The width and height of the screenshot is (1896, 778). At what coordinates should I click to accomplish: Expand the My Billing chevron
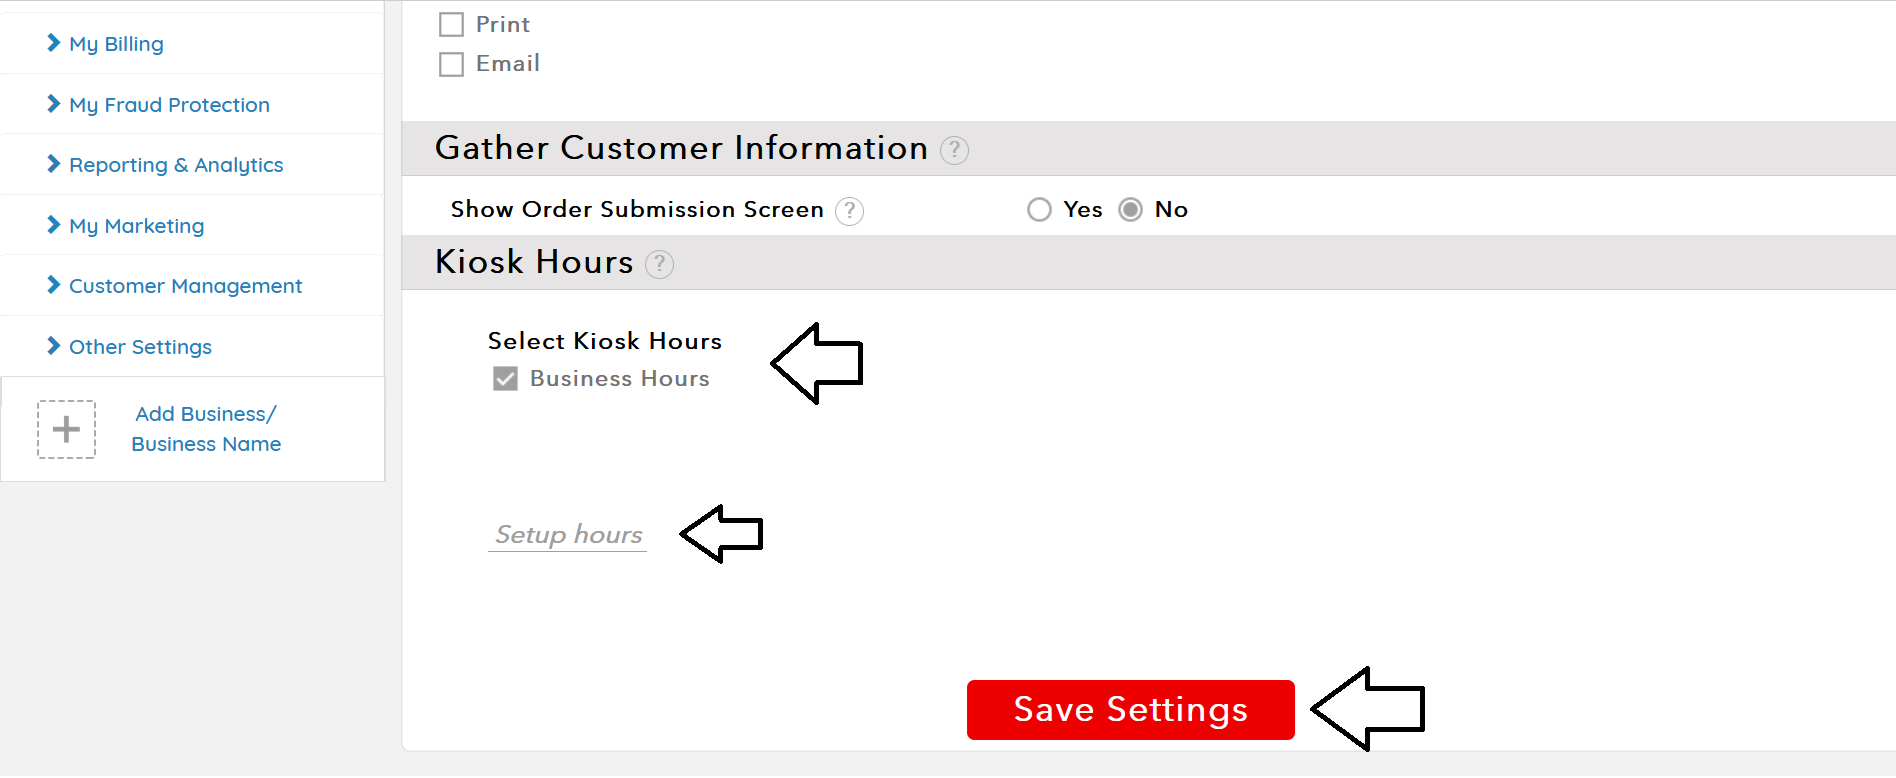point(54,43)
